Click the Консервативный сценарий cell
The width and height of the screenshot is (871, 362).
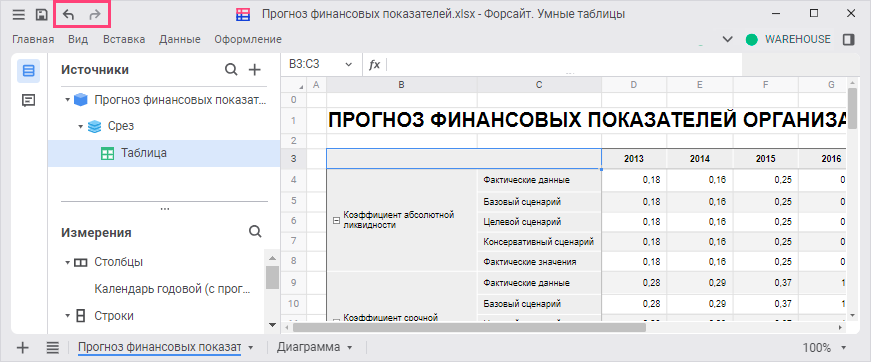pyautogui.click(x=539, y=242)
